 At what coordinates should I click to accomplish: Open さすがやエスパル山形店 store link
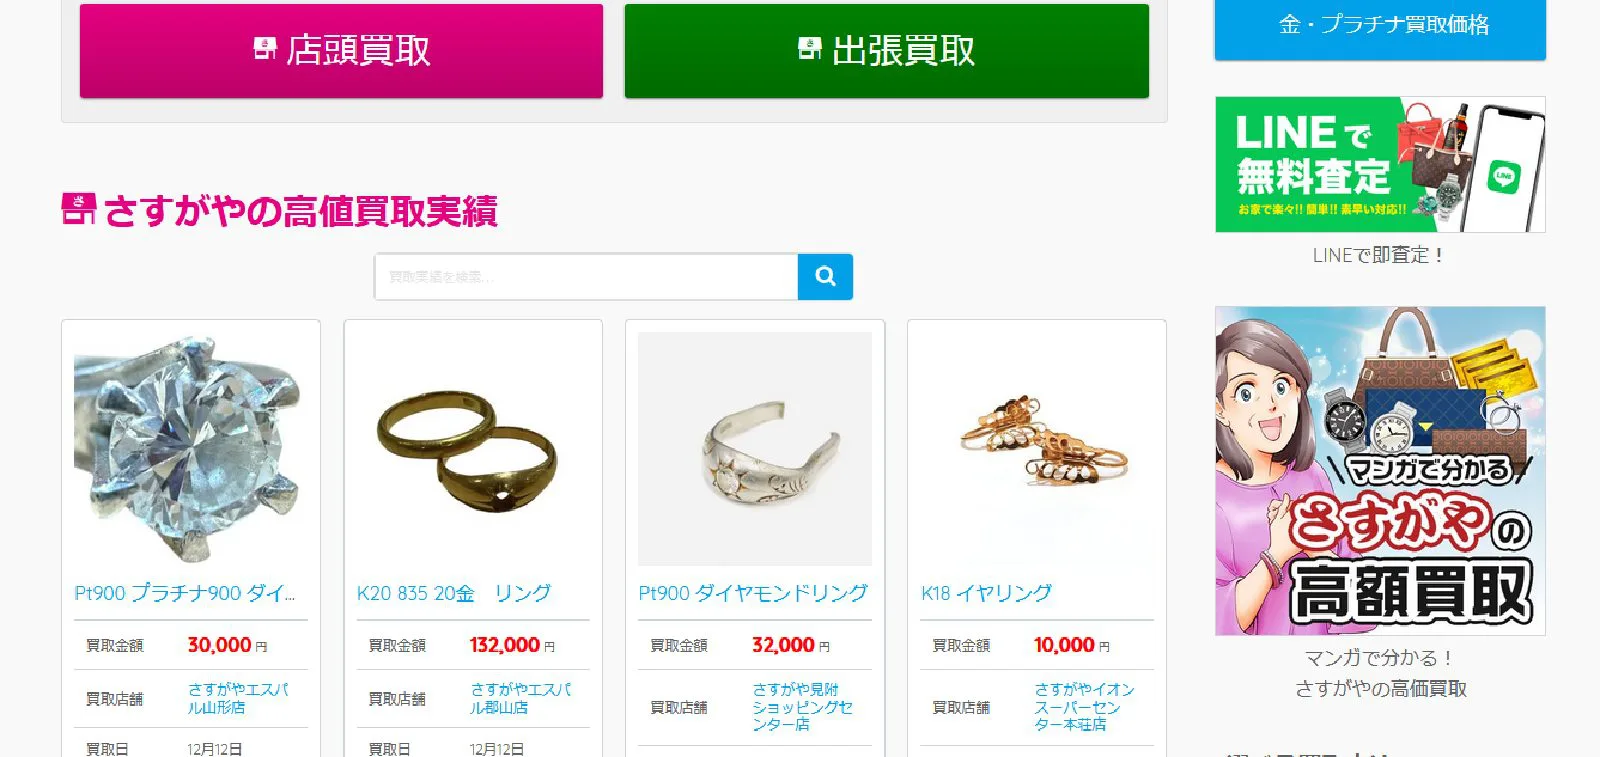point(238,698)
